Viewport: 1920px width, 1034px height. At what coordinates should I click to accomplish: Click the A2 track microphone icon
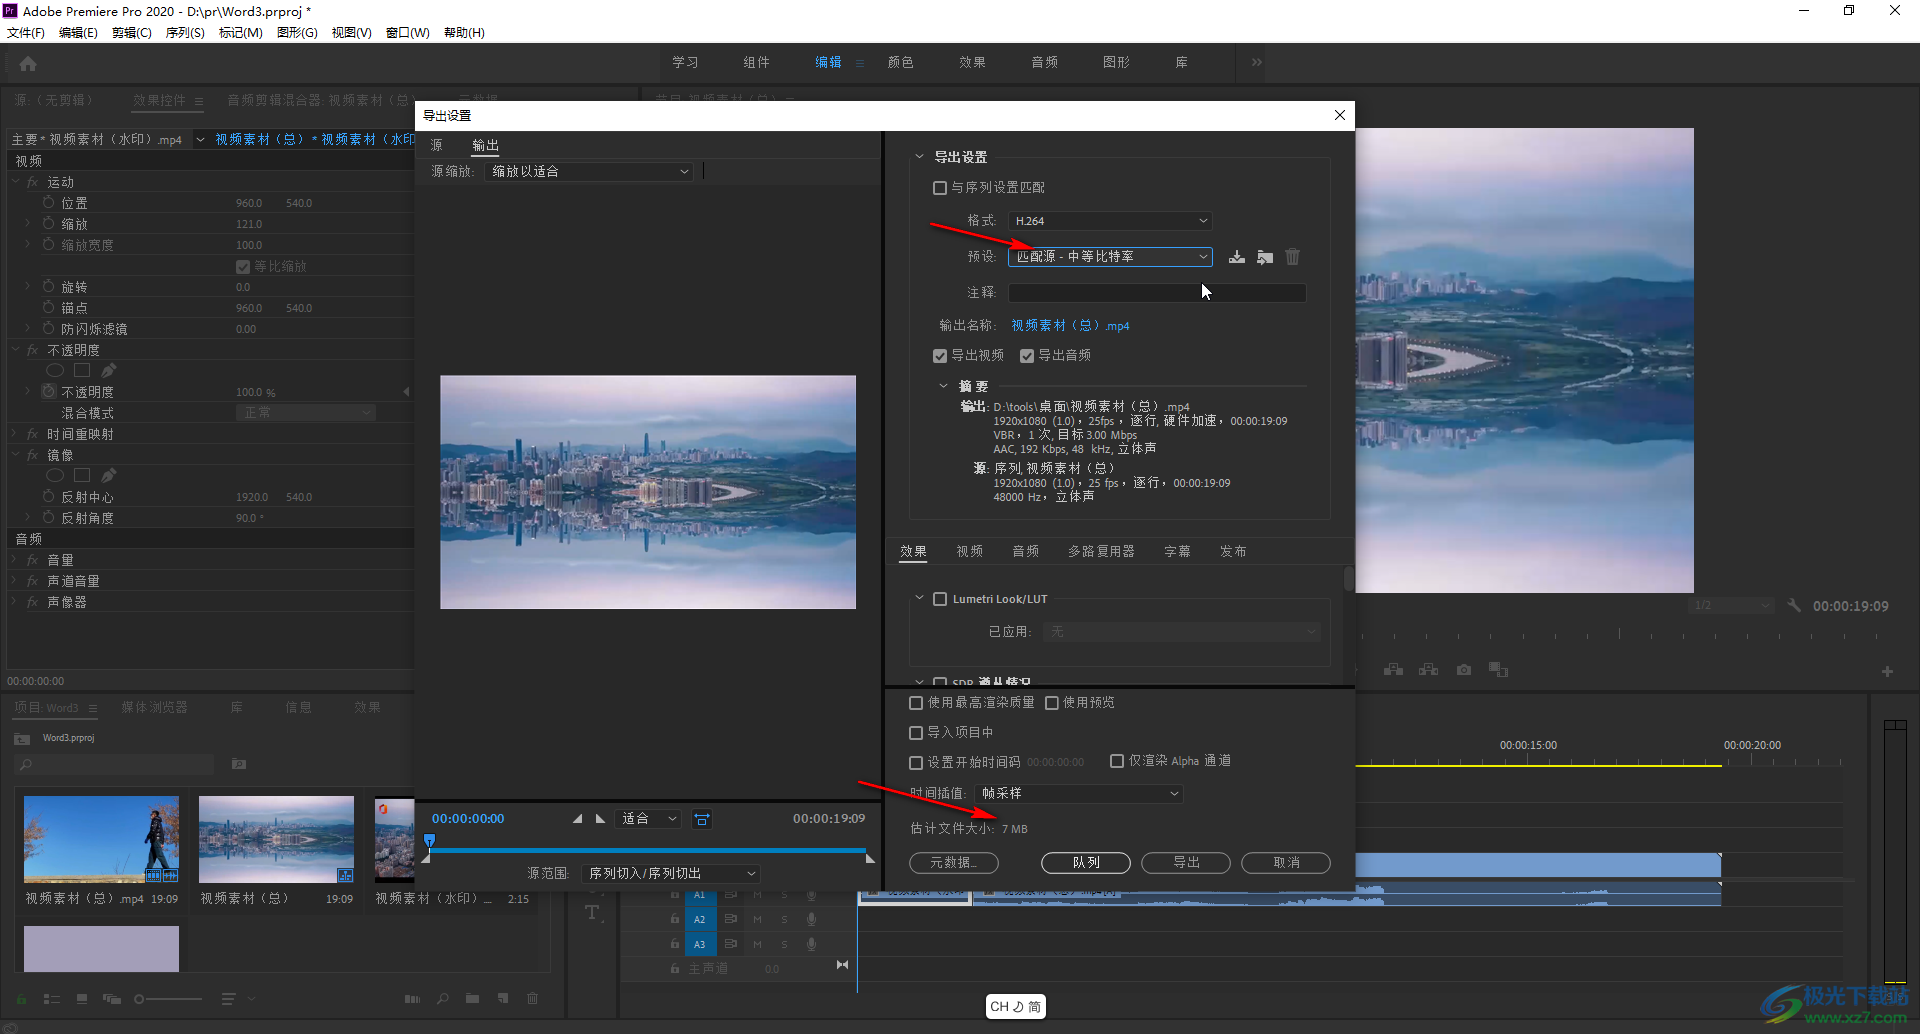811,919
